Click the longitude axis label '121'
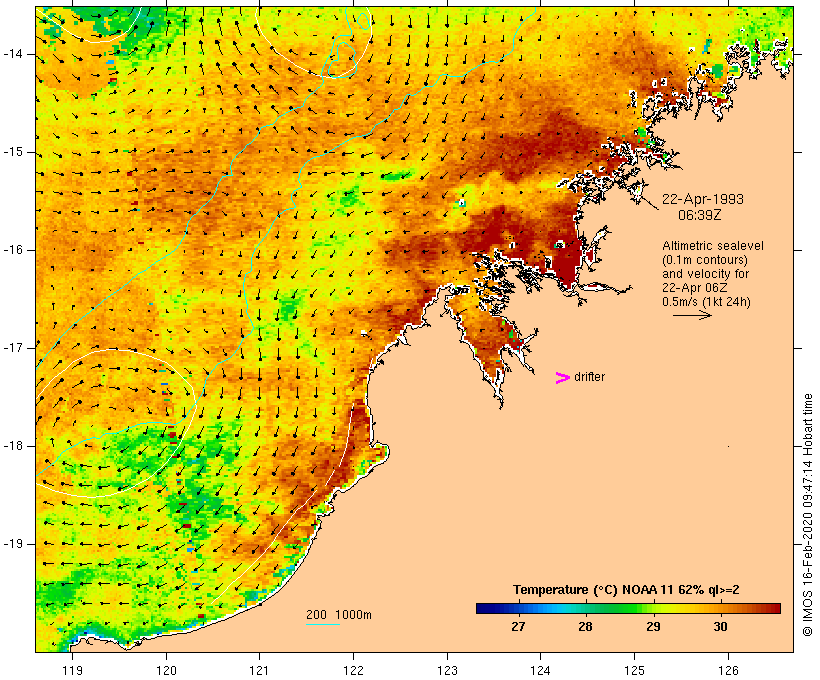 click(x=259, y=670)
